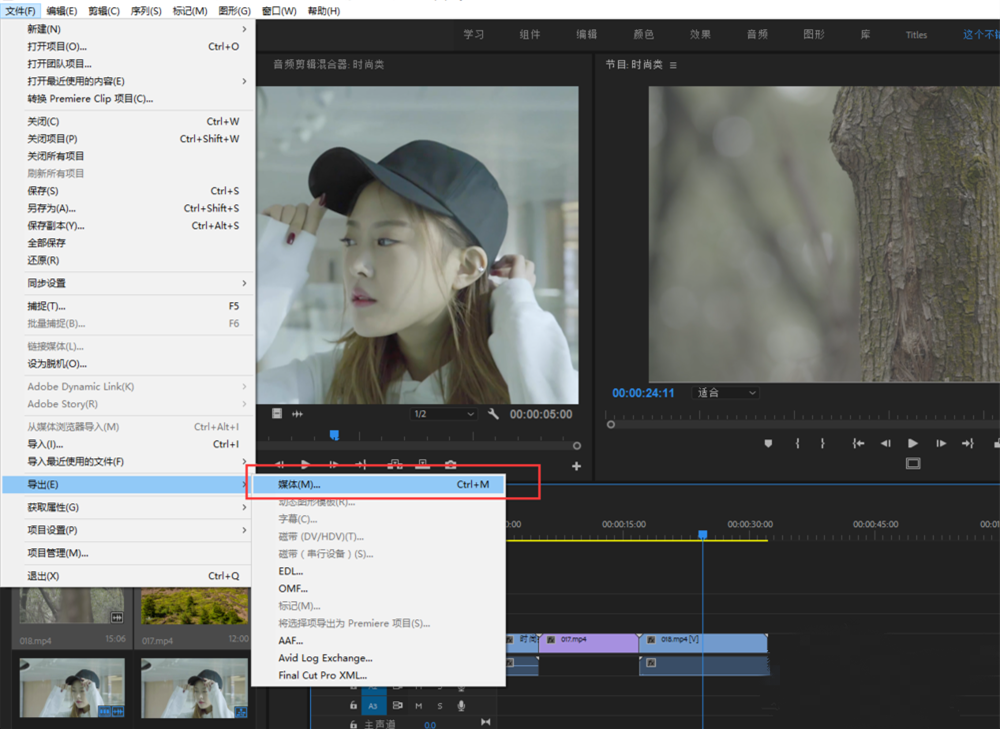
Task: Click the go to in point icon in program monitor
Action: [858, 443]
